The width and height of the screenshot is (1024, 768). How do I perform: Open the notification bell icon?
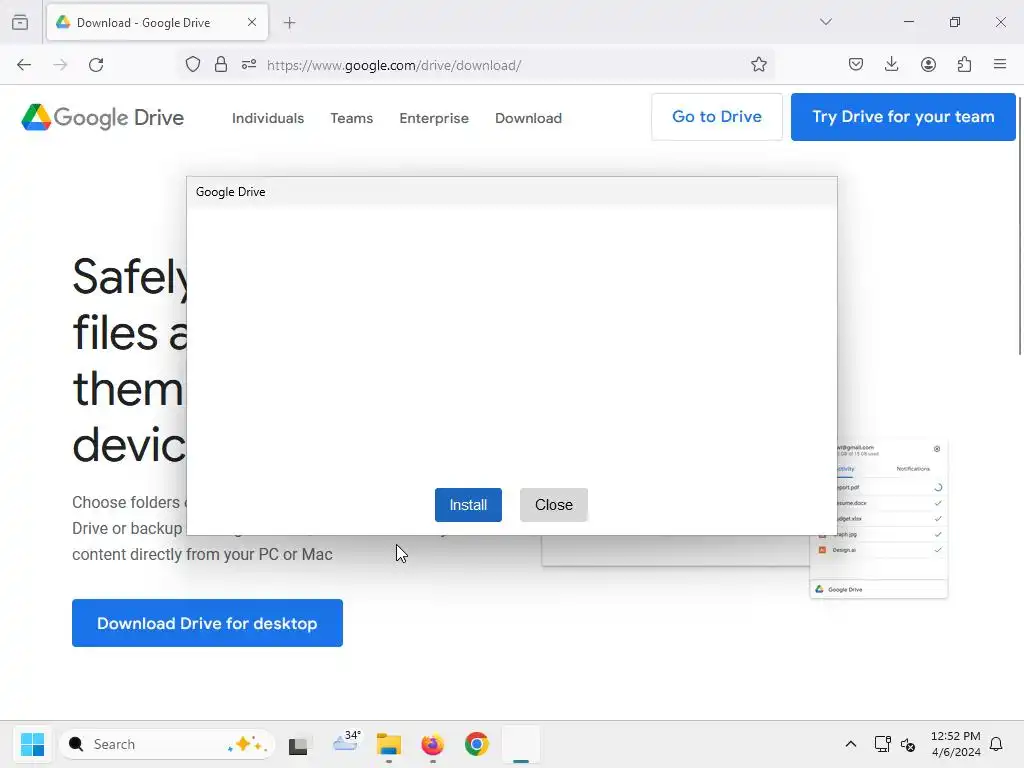pos(996,744)
